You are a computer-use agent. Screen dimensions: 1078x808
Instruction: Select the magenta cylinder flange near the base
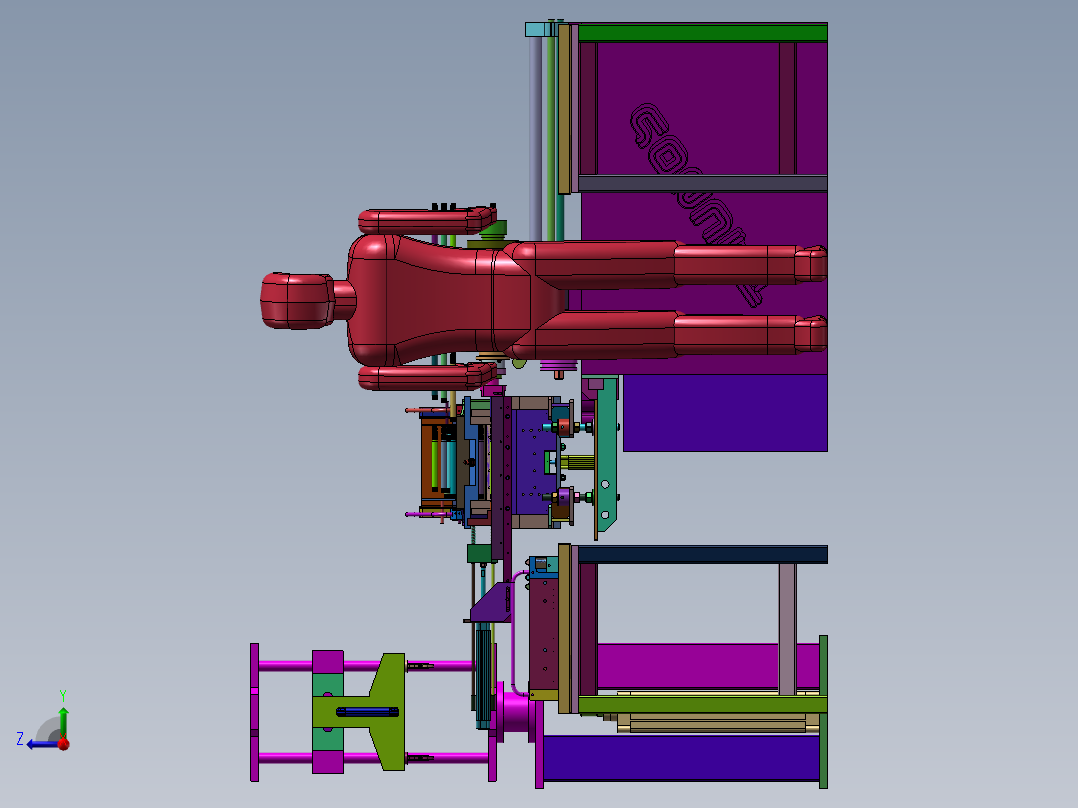pyautogui.click(x=514, y=710)
